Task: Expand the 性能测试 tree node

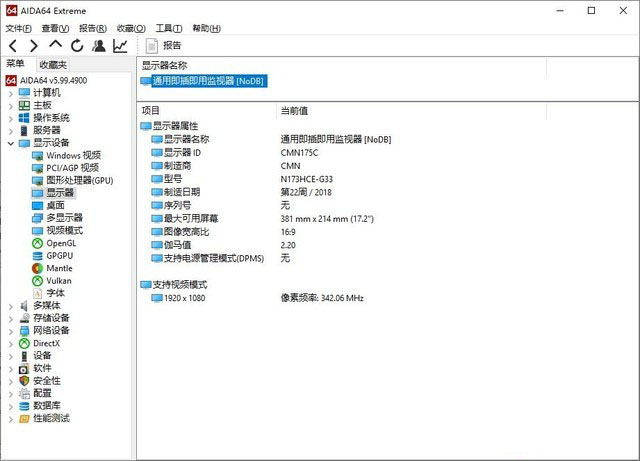Action: click(10, 419)
